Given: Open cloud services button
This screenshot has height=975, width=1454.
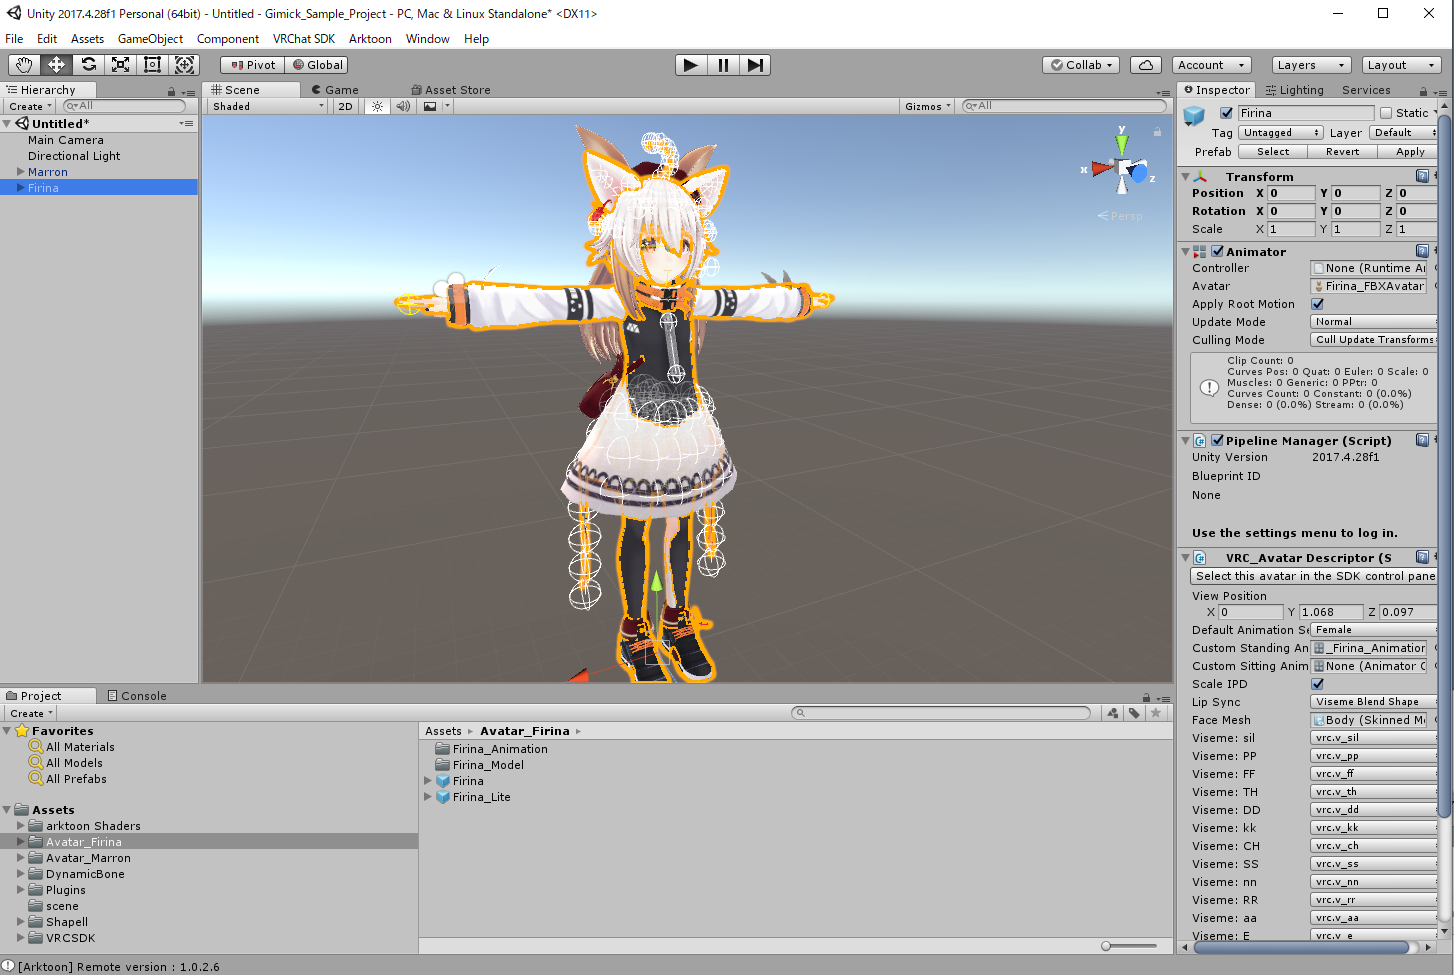Looking at the screenshot, I should [x=1145, y=65].
